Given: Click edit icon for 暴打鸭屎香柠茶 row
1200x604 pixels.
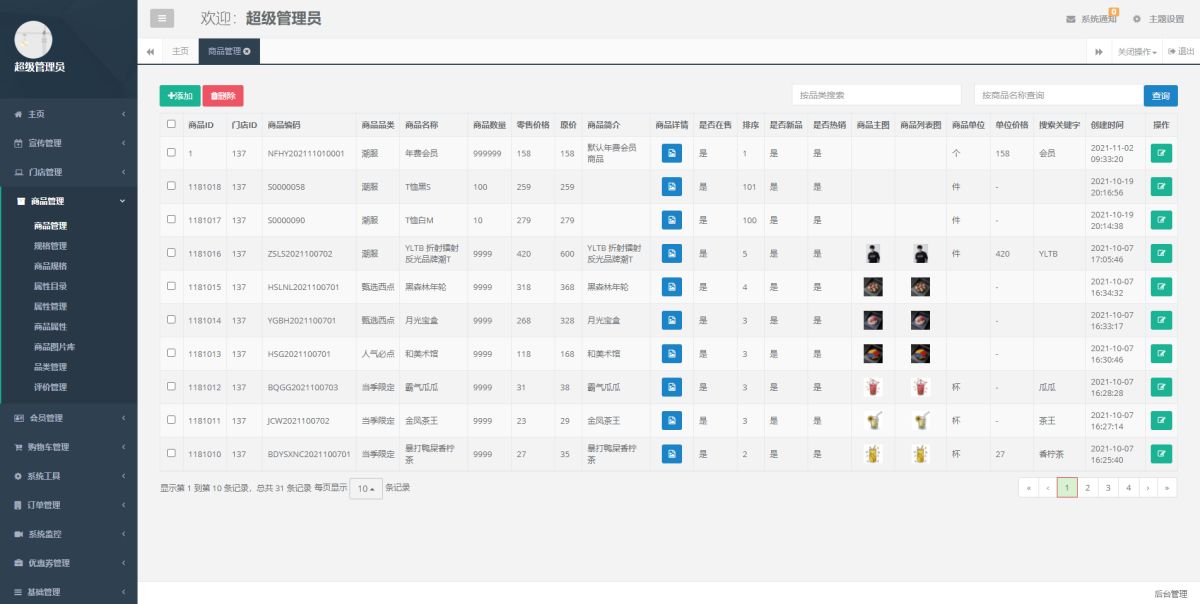Looking at the screenshot, I should tap(1161, 454).
